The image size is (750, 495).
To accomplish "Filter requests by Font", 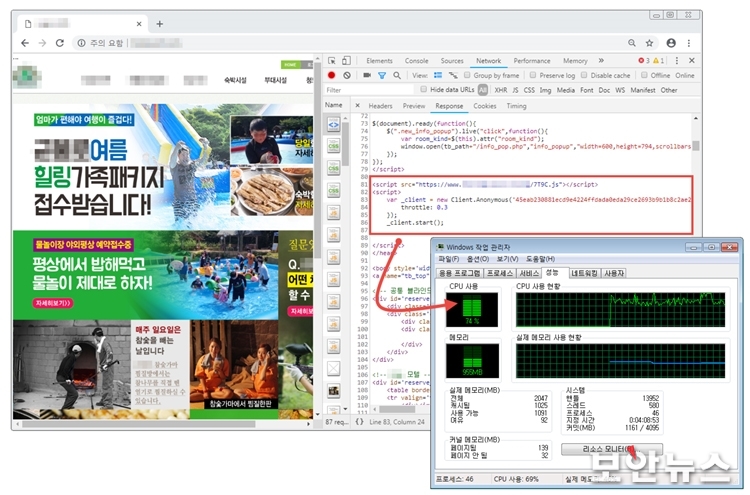I will click(x=586, y=90).
